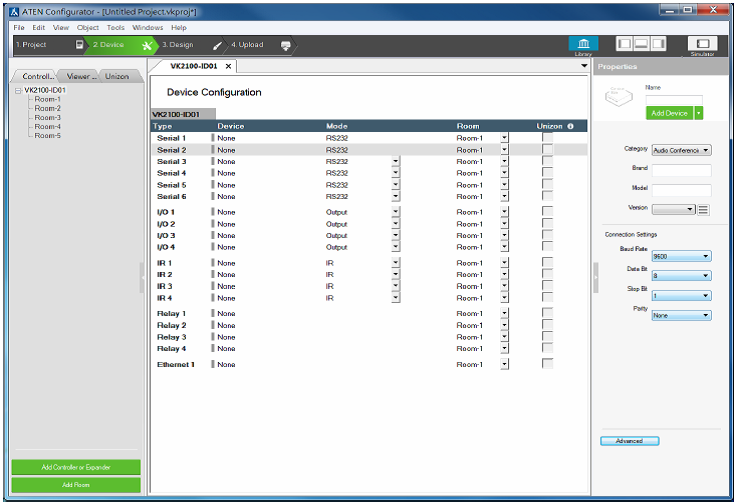This screenshot has width=736, height=504.
Task: Close the VK2100-ID01 tab
Action: coord(228,66)
